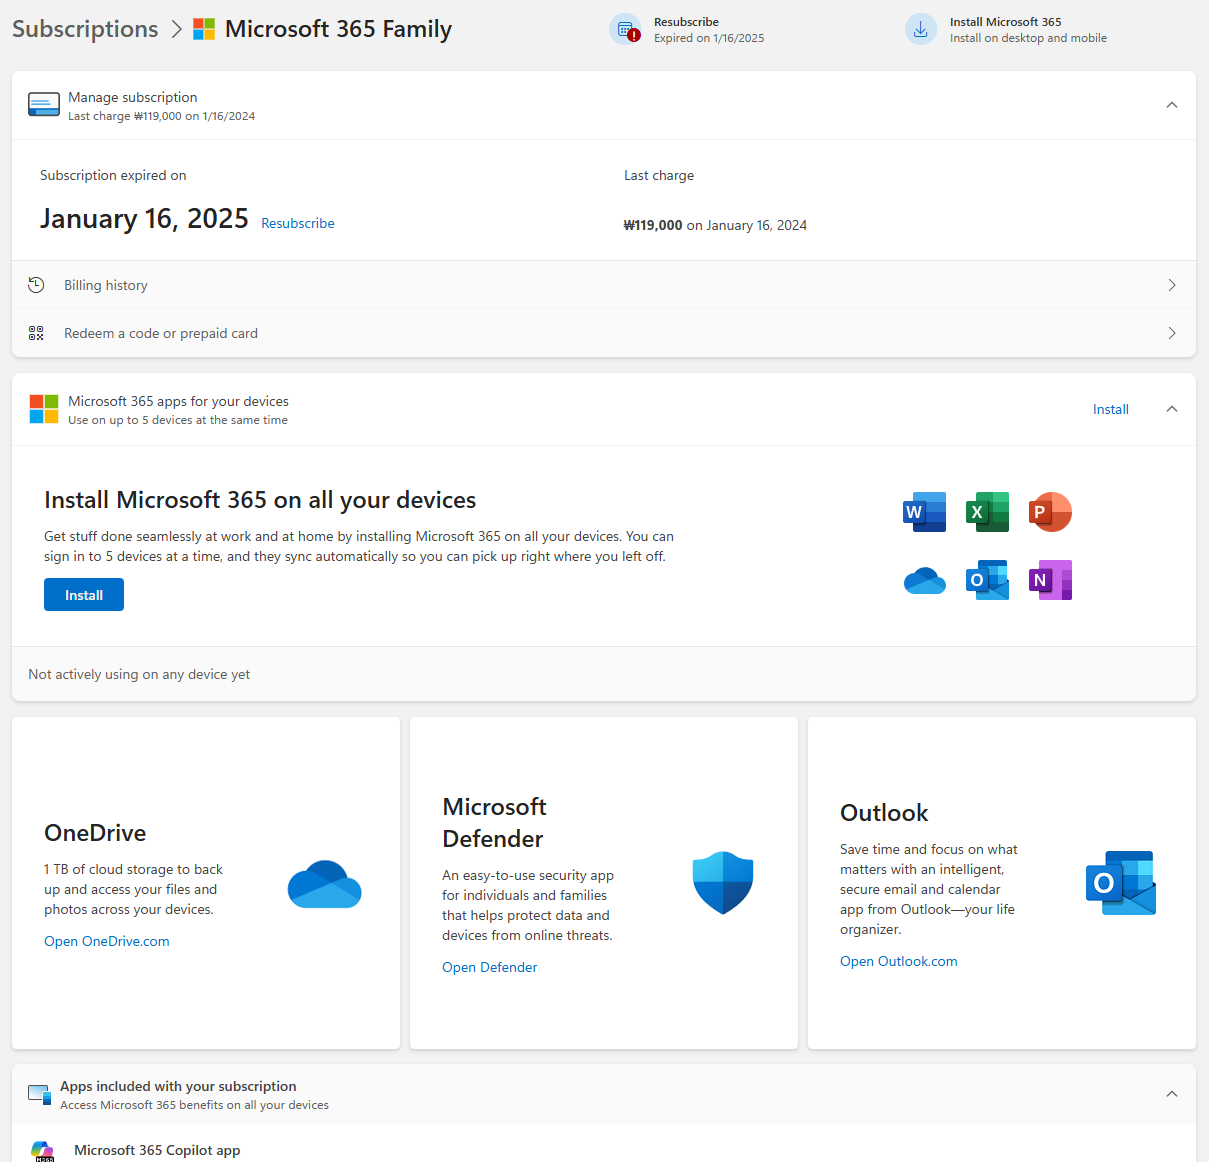Click '₩119,000 on January 16, 2024' amount text

(x=715, y=225)
